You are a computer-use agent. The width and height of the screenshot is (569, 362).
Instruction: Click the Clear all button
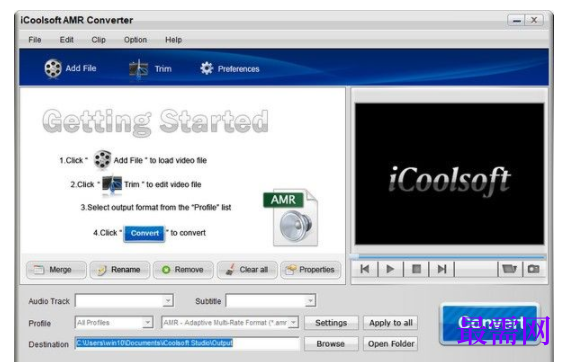click(x=247, y=270)
